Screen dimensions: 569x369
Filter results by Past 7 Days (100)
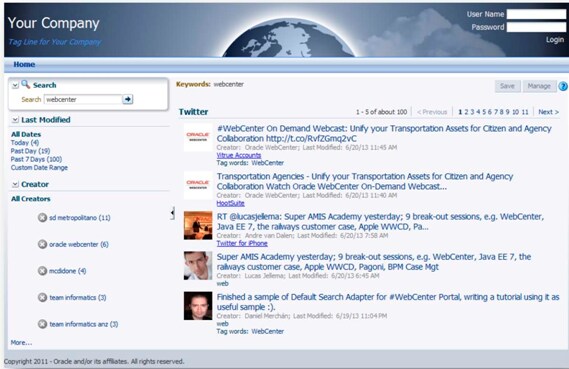coord(36,159)
